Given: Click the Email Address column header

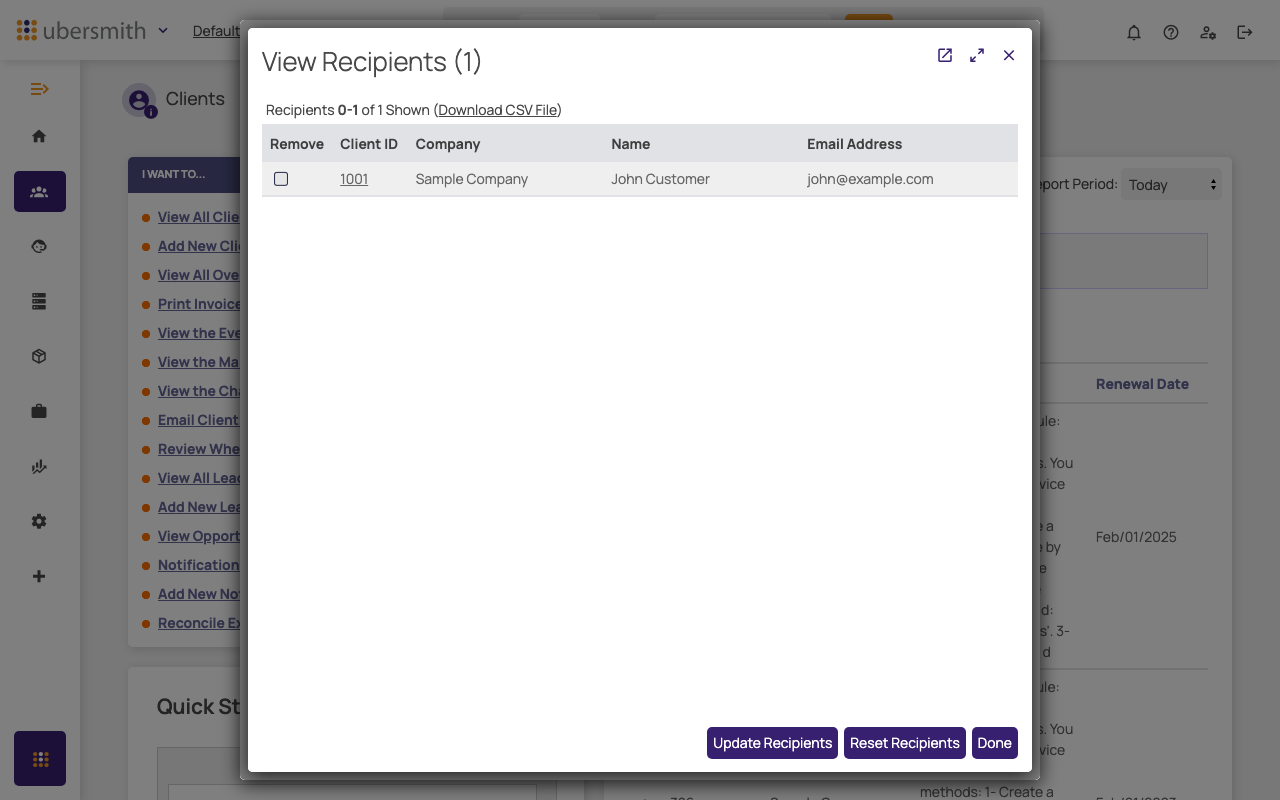Looking at the screenshot, I should pyautogui.click(x=854, y=144).
